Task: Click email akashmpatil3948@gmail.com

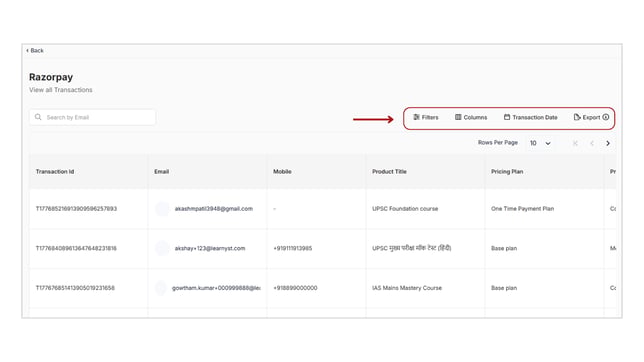Action: tap(214, 209)
